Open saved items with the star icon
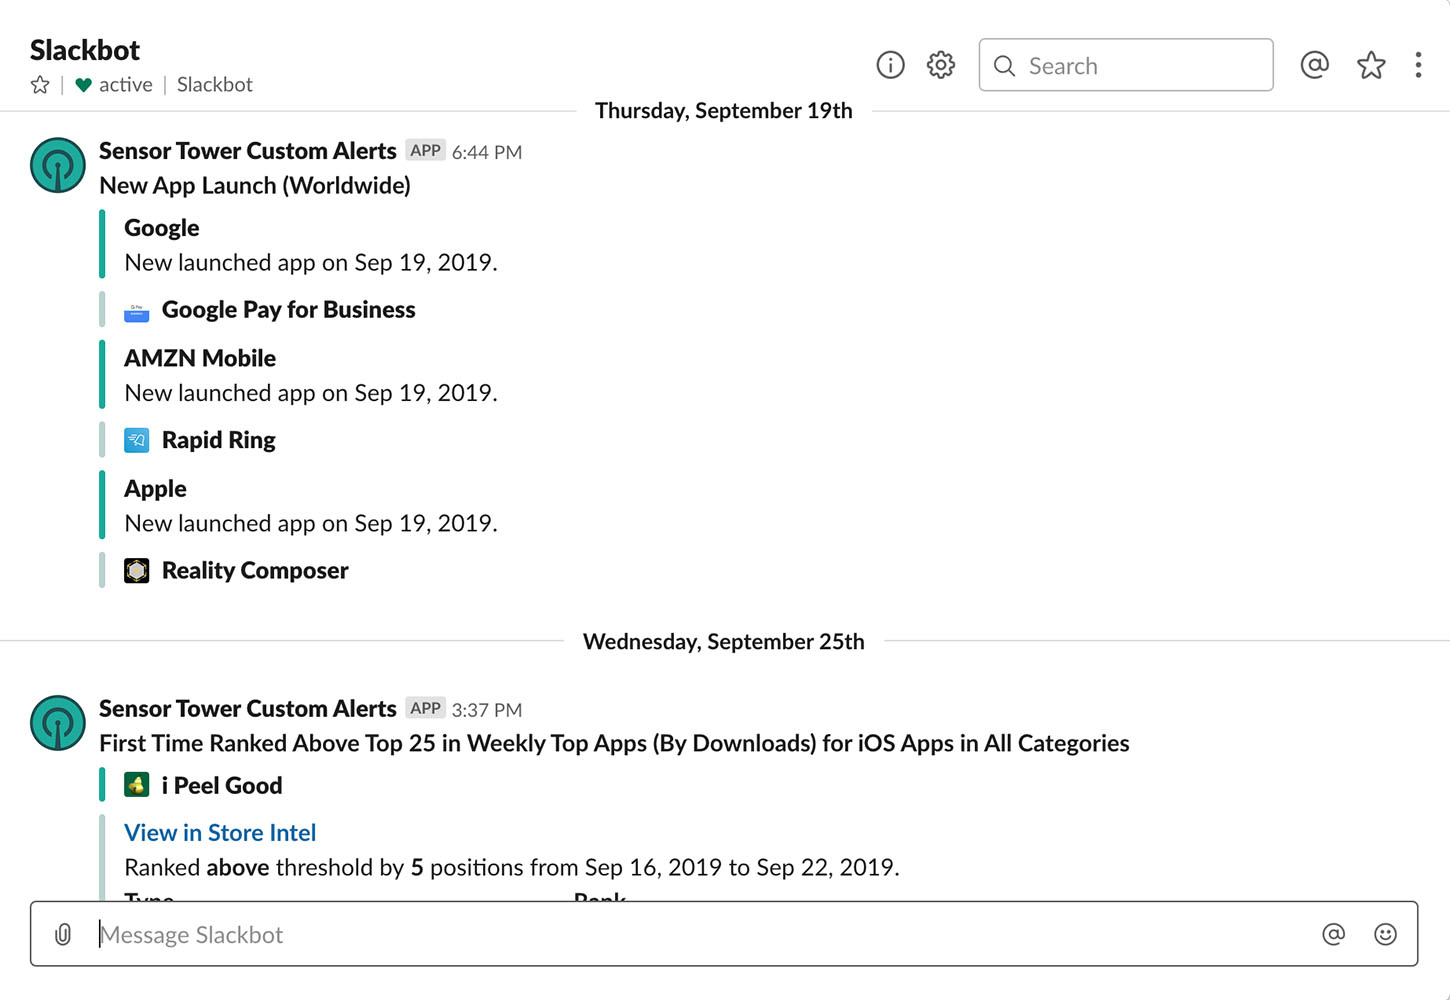1450x1000 pixels. tap(1370, 65)
